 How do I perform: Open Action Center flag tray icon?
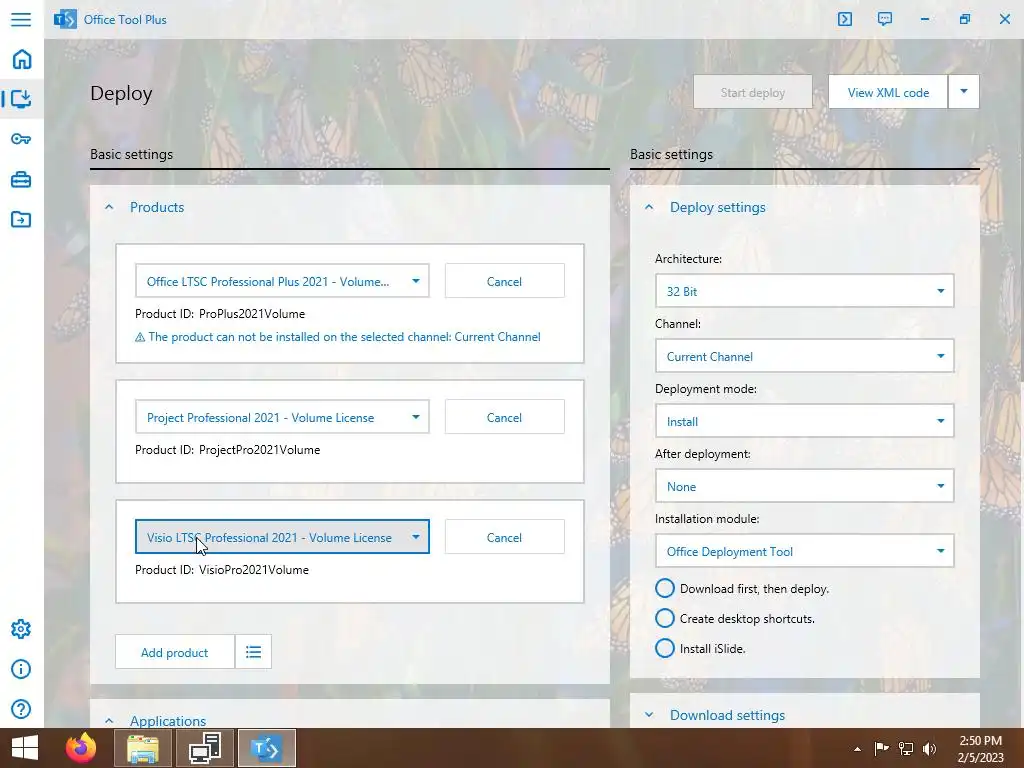[881, 748]
